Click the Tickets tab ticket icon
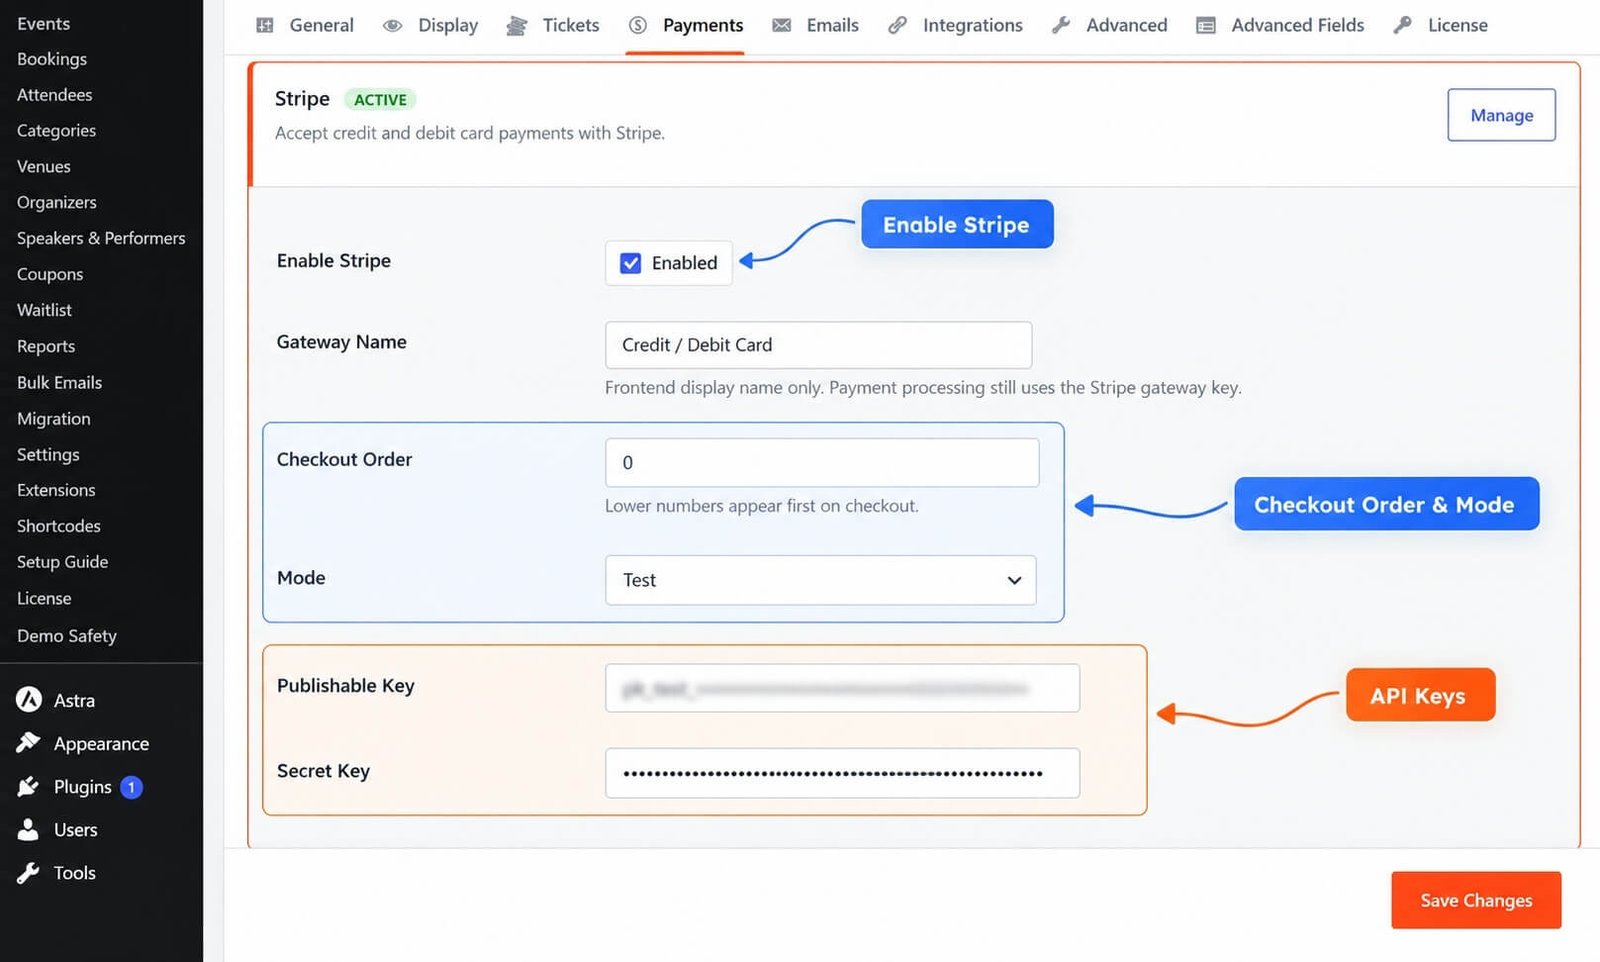Screen dimensions: 1600x962 point(517,25)
